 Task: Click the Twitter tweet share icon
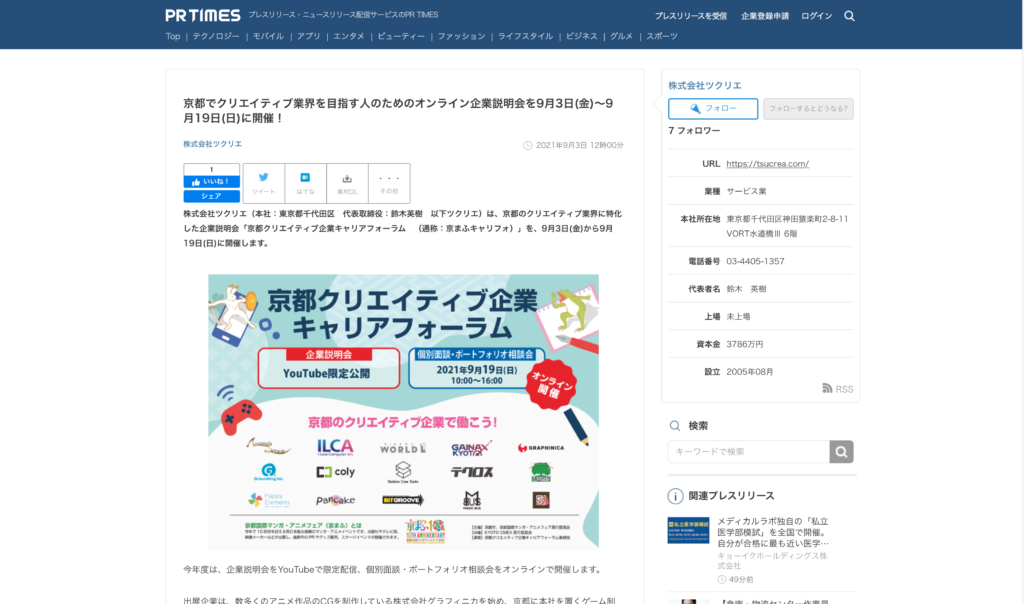pos(264,183)
